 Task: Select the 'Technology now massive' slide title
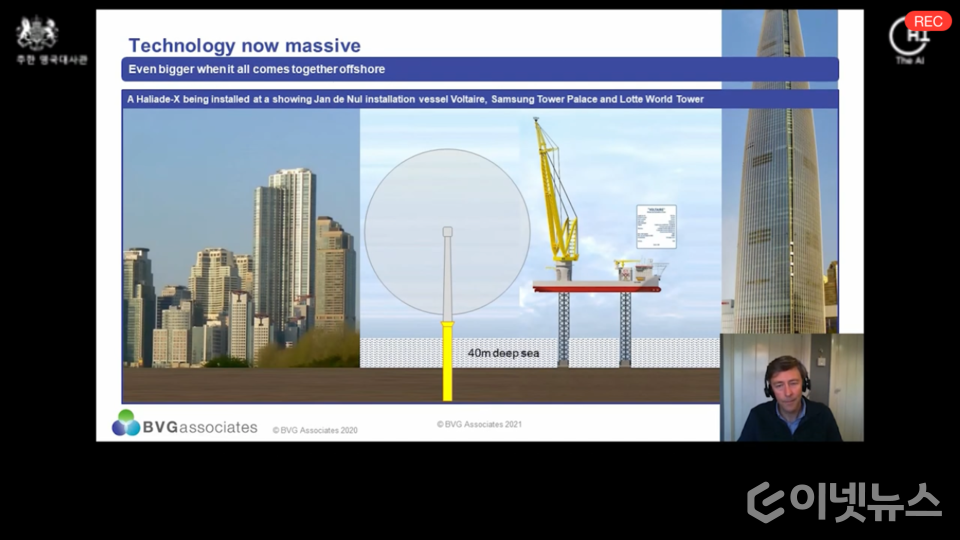pyautogui.click(x=244, y=45)
